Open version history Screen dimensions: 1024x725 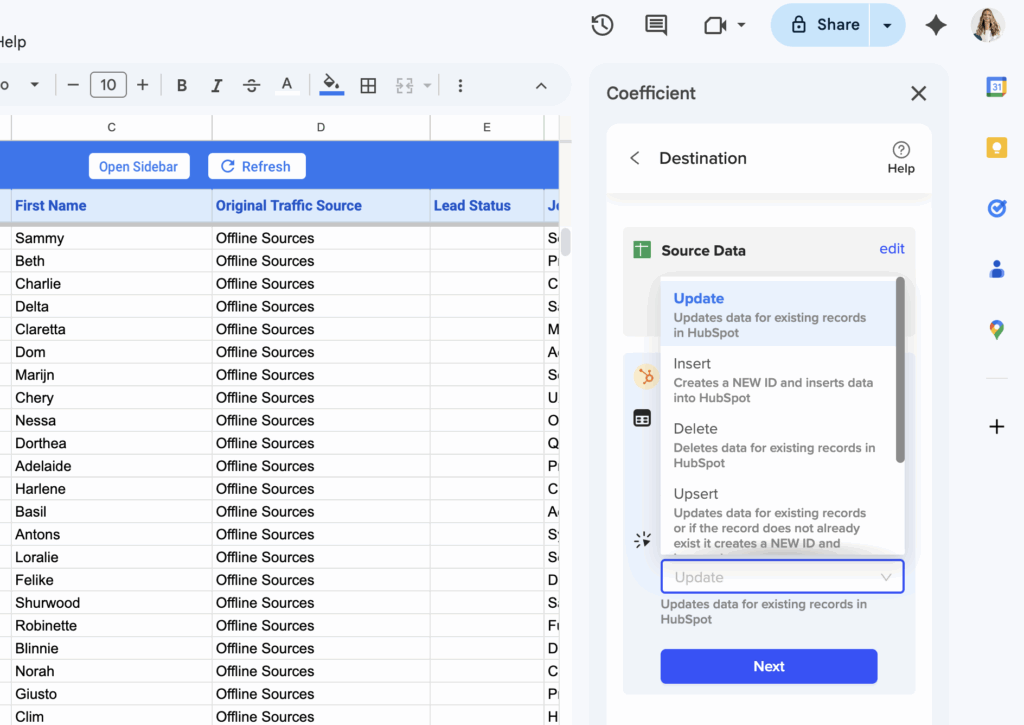pos(601,25)
